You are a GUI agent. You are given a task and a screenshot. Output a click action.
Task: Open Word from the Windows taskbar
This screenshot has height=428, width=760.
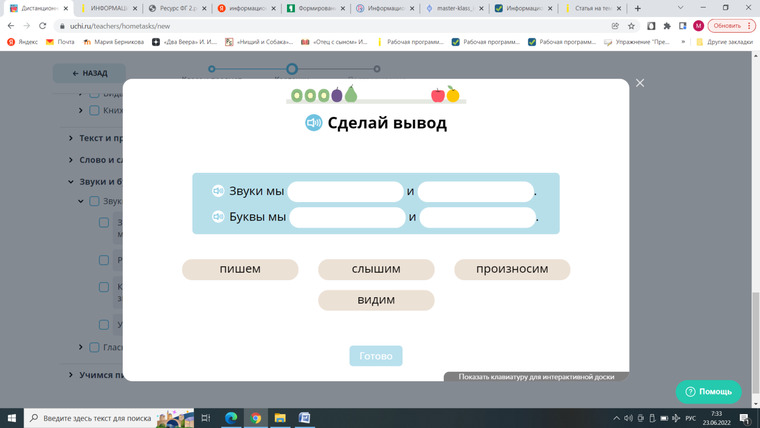[305, 417]
